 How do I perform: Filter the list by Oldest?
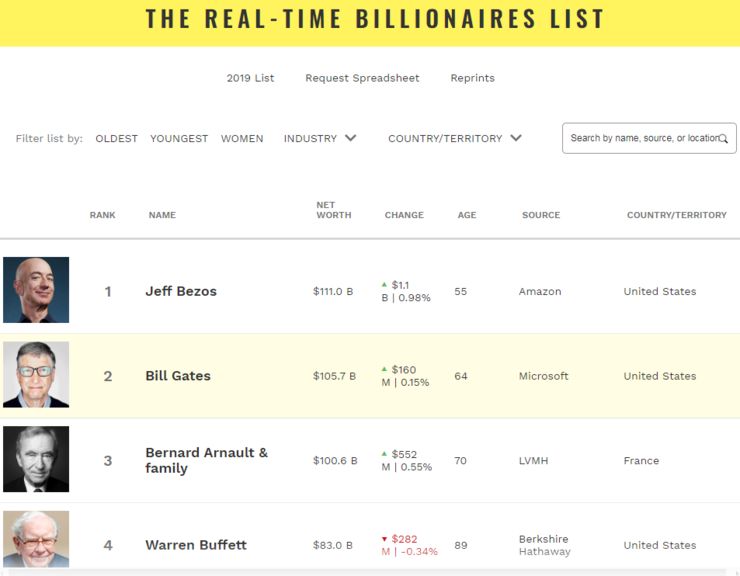pos(116,138)
